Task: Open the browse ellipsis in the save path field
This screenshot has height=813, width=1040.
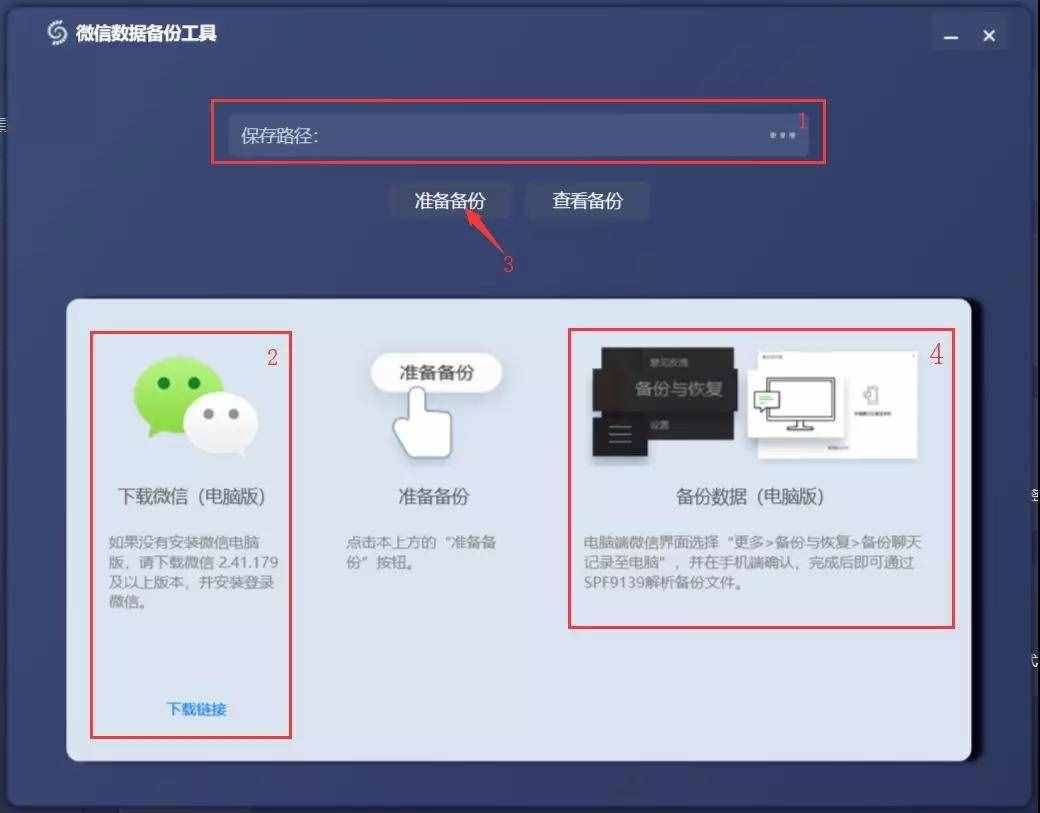Action: tap(782, 135)
